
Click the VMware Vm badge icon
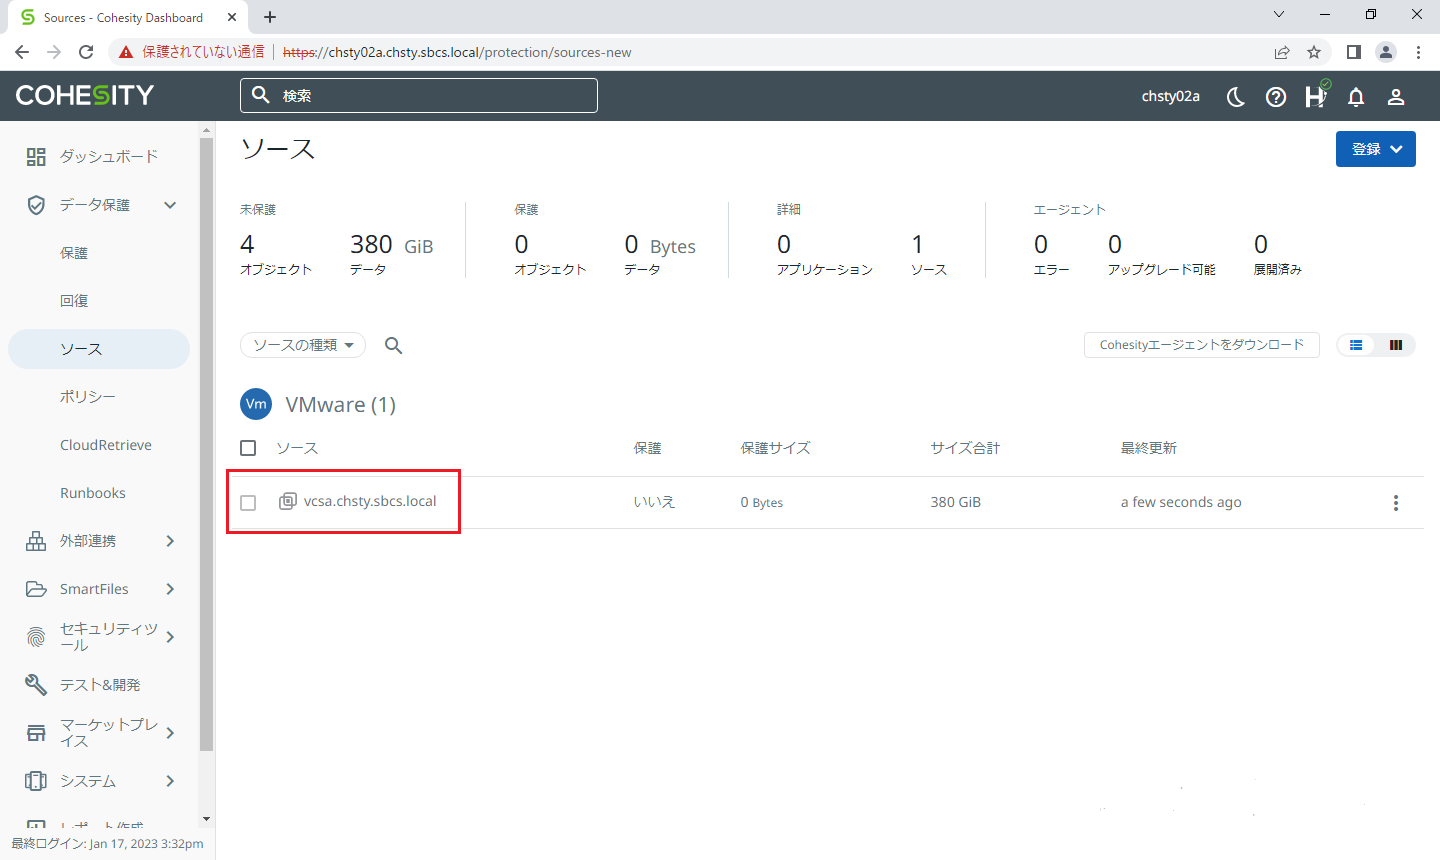[256, 404]
